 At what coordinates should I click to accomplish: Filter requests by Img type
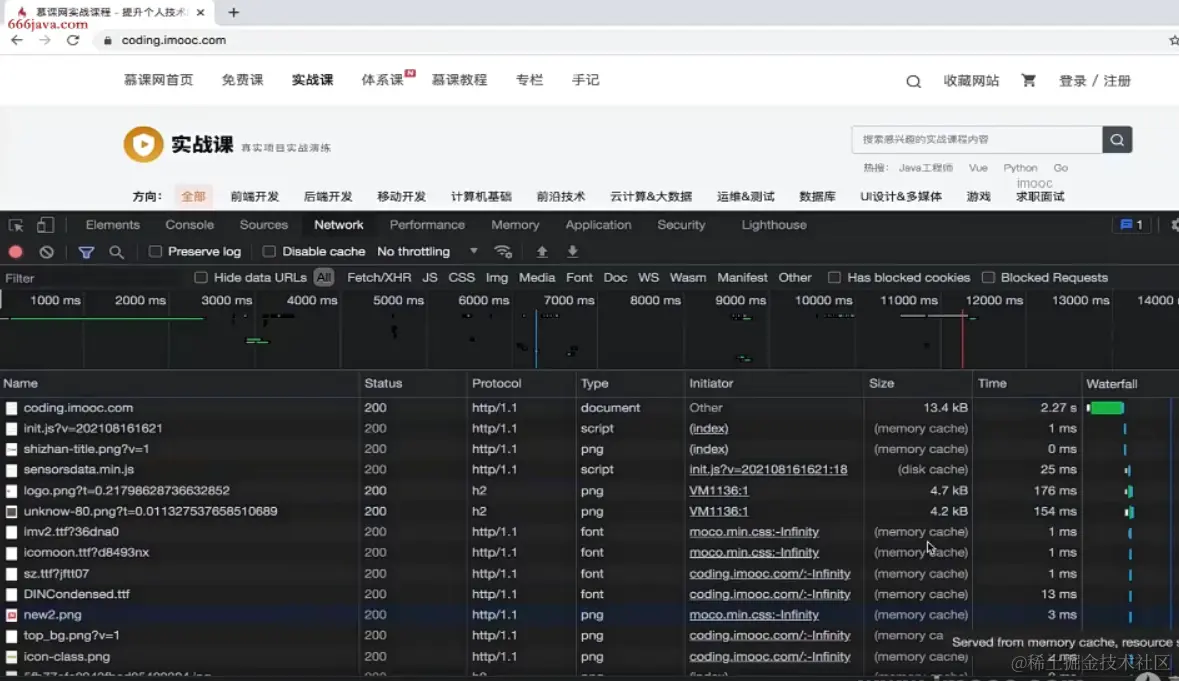click(496, 277)
